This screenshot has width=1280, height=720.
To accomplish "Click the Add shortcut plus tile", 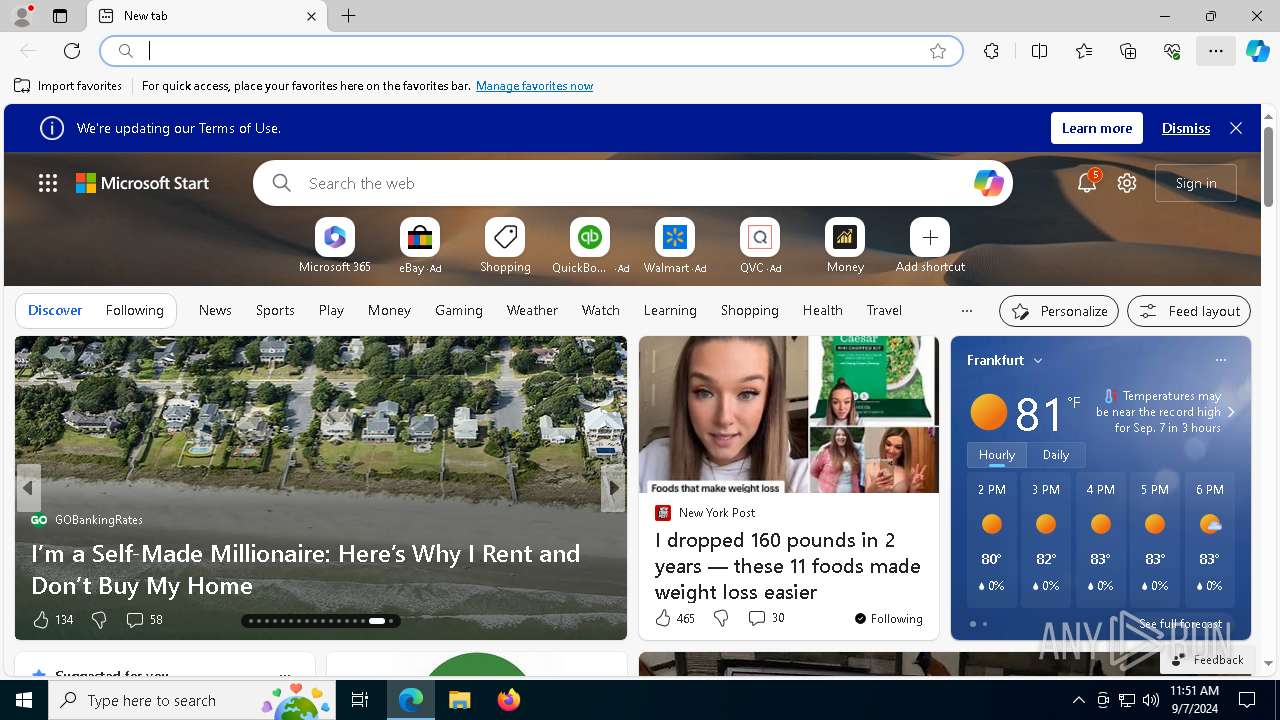I will click(x=930, y=245).
